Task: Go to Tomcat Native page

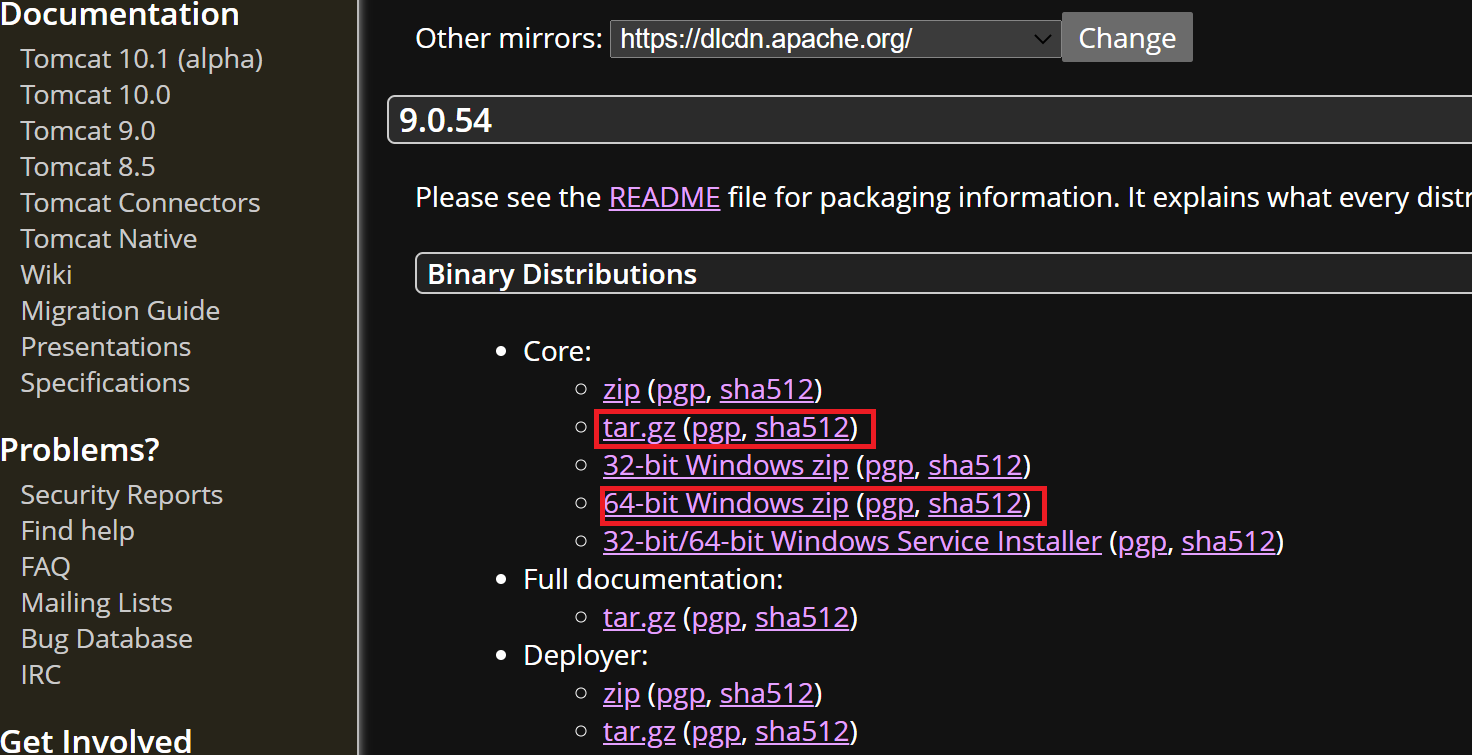Action: point(108,239)
